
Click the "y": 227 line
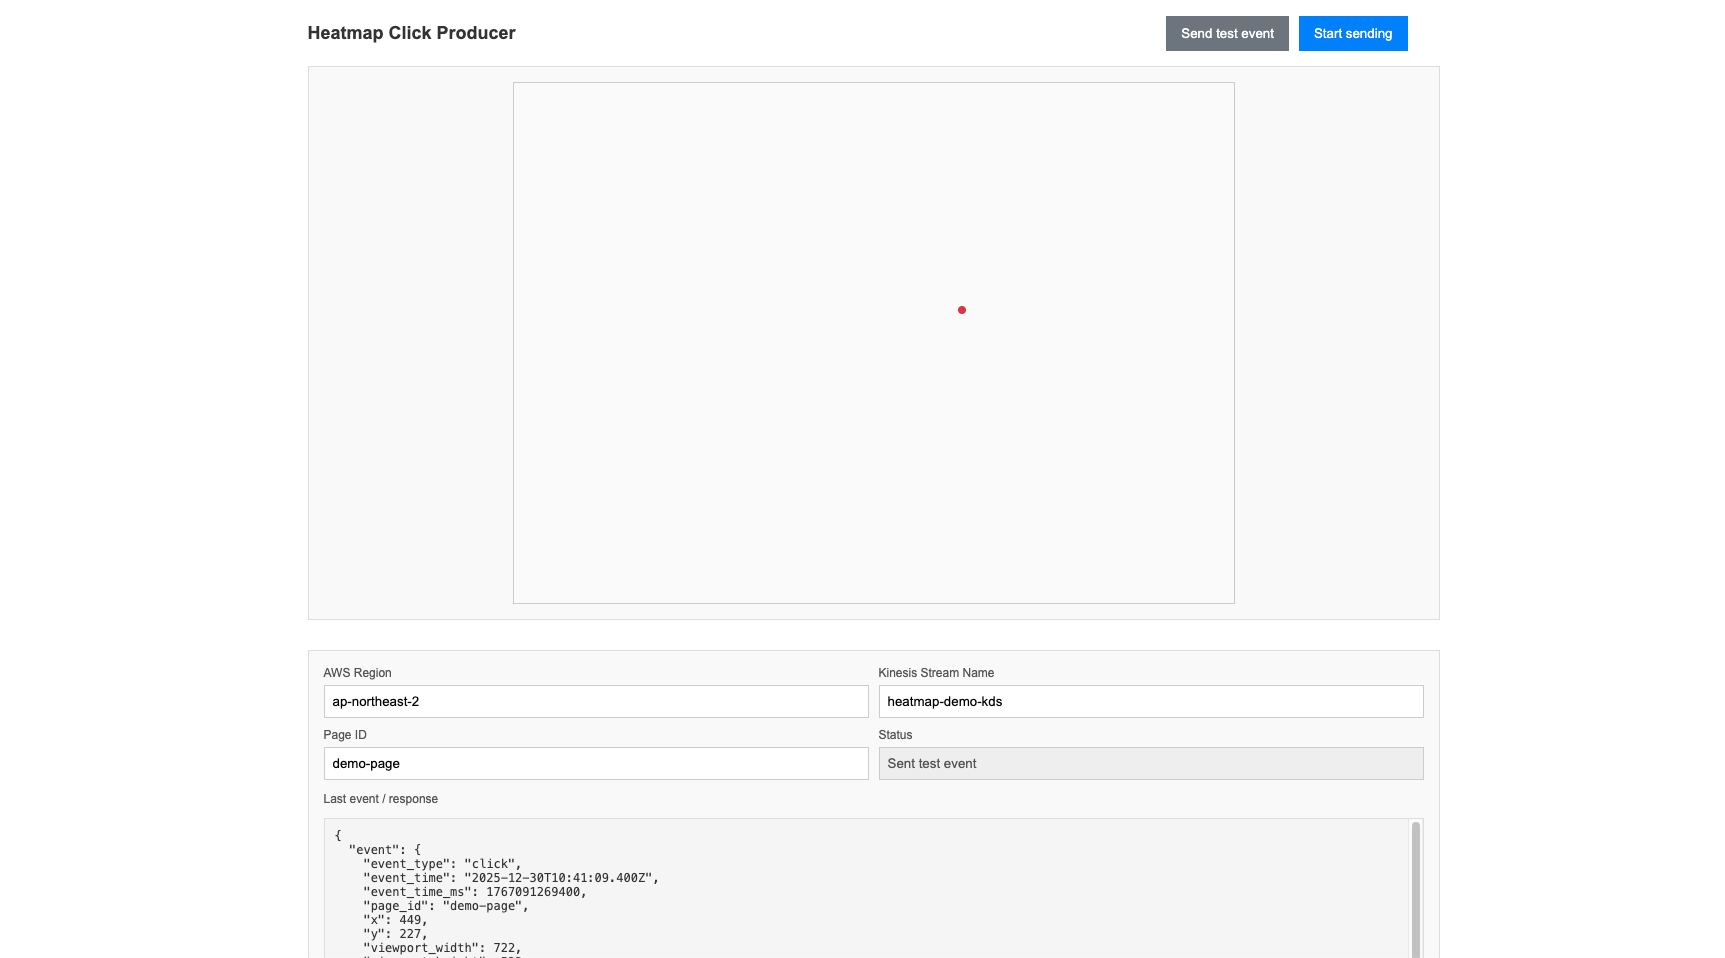pyautogui.click(x=395, y=934)
